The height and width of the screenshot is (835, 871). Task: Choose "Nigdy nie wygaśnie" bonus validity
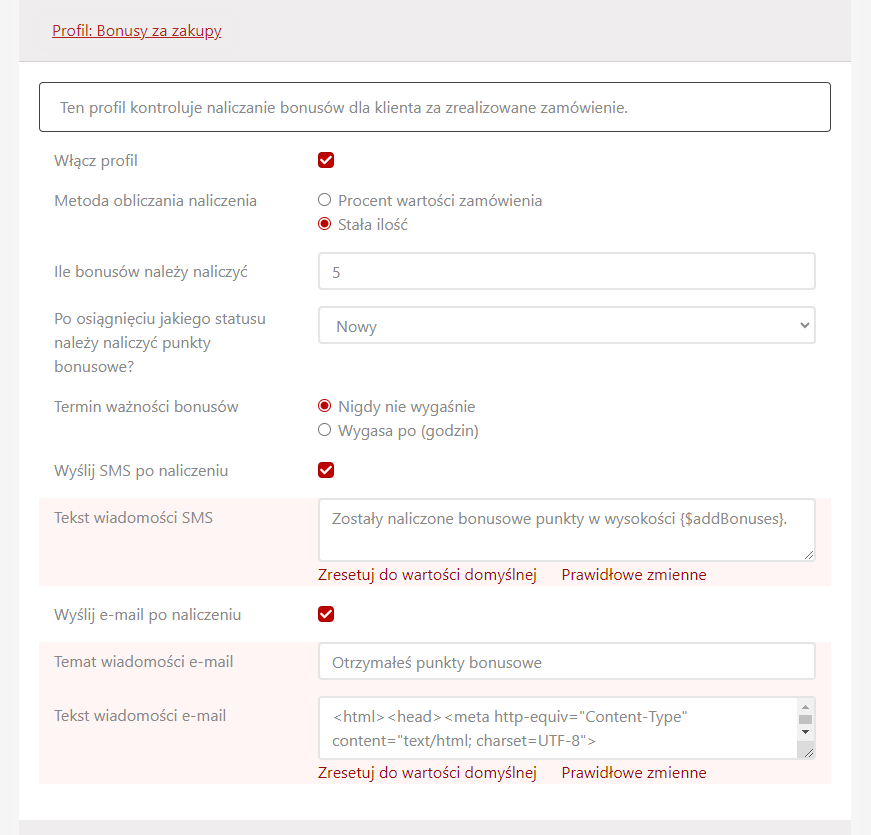324,406
